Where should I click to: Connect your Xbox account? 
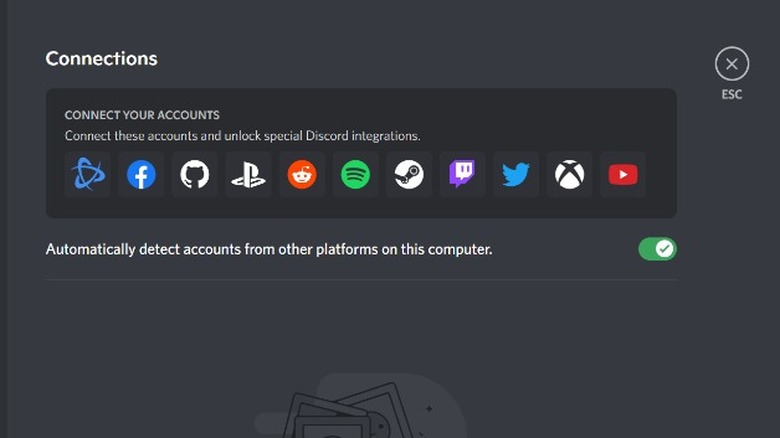coord(569,175)
